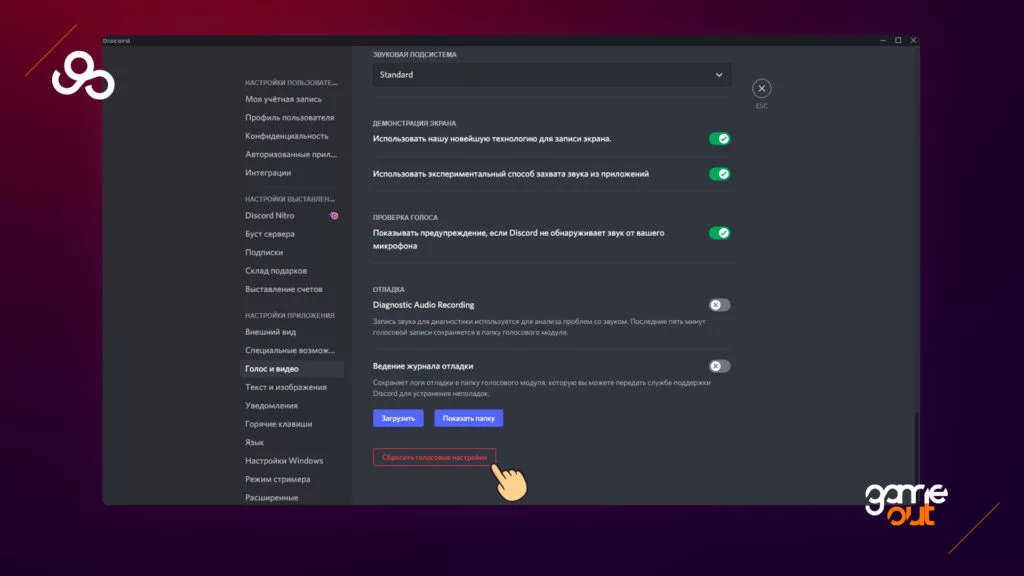Click the Discord Nitro badge icon

[334, 216]
